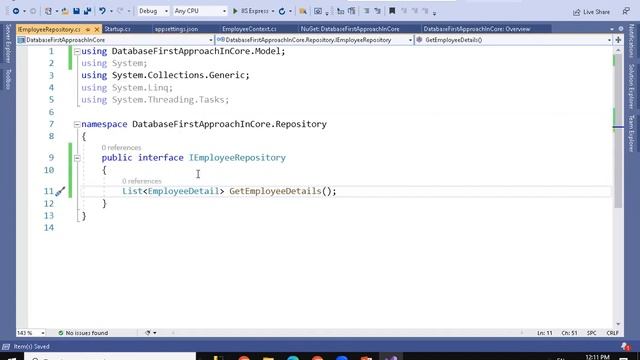Image resolution: width=640 pixels, height=360 pixels.
Task: Click the feedback icon right of Live Share
Action: click(626, 11)
